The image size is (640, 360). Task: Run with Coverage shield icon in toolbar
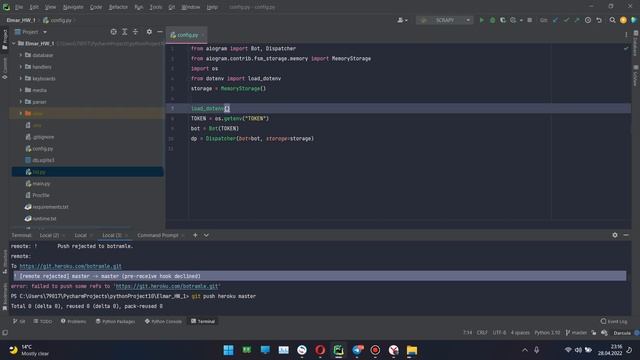tap(503, 20)
